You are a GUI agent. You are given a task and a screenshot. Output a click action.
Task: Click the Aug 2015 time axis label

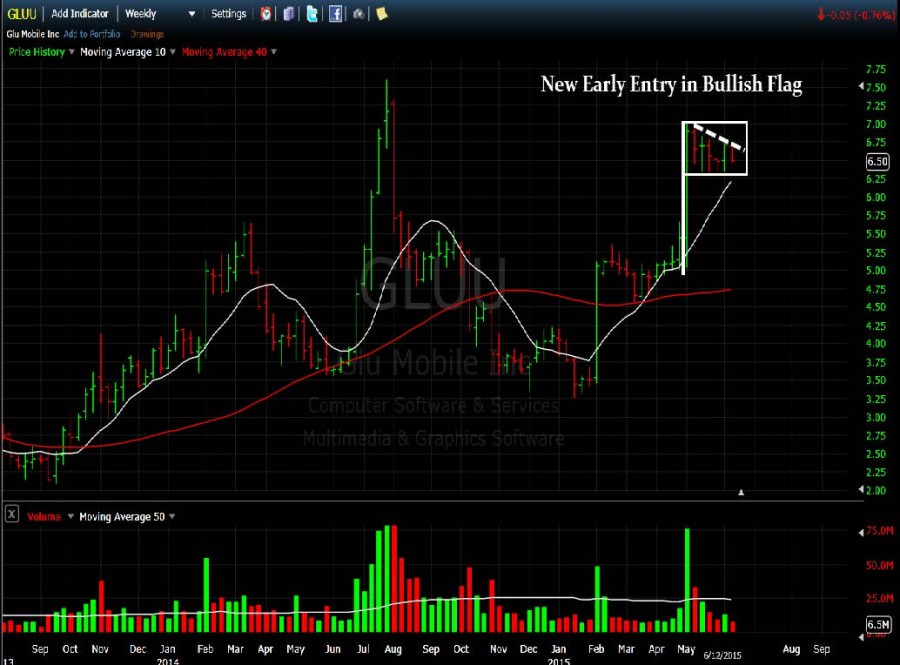791,649
